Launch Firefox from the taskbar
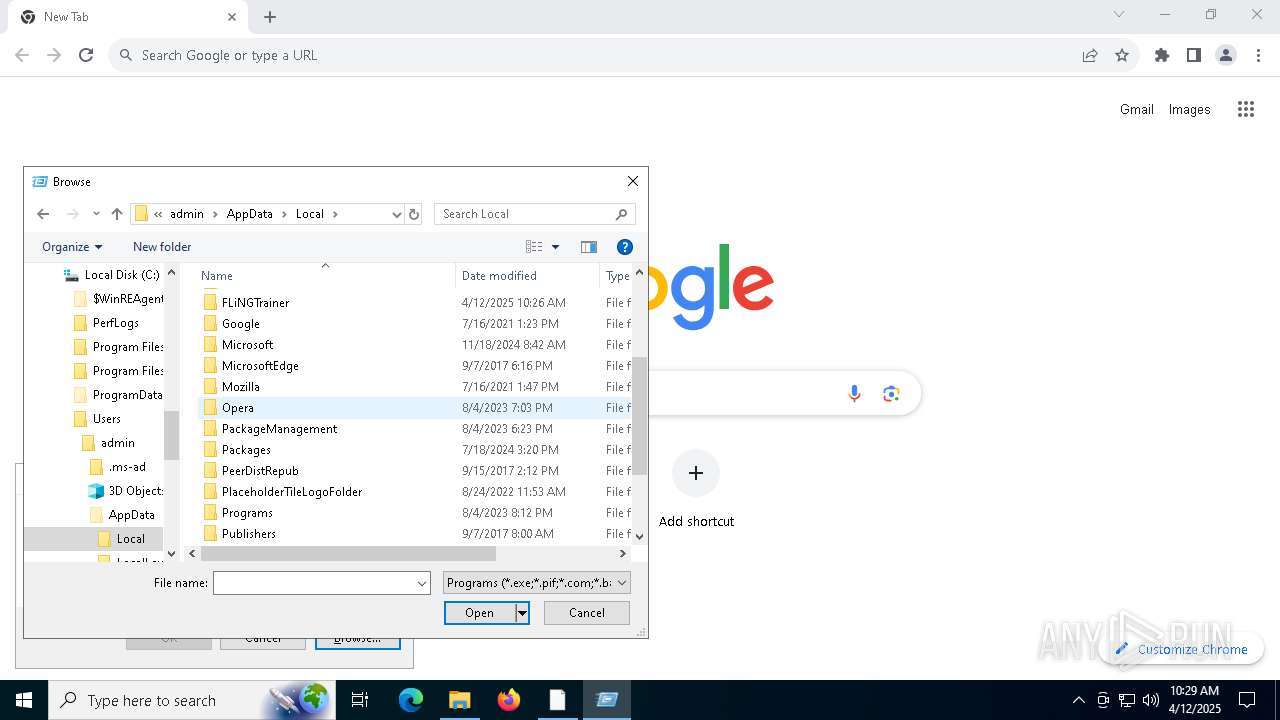This screenshot has height=720, width=1280. (509, 700)
